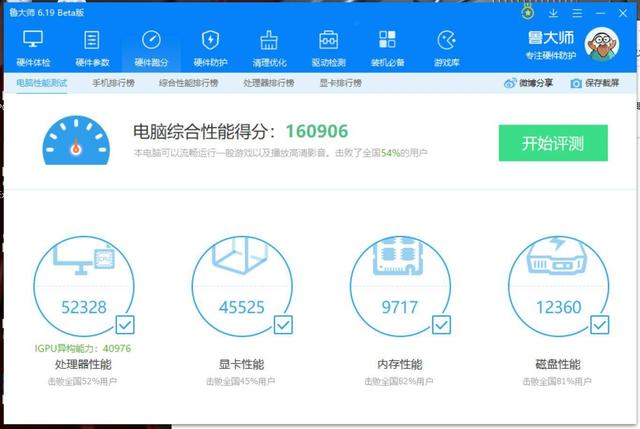Viewport: 640px width, 429px height.
Task: Uncheck the 内存性能 test checkbox
Action: (x=441, y=325)
